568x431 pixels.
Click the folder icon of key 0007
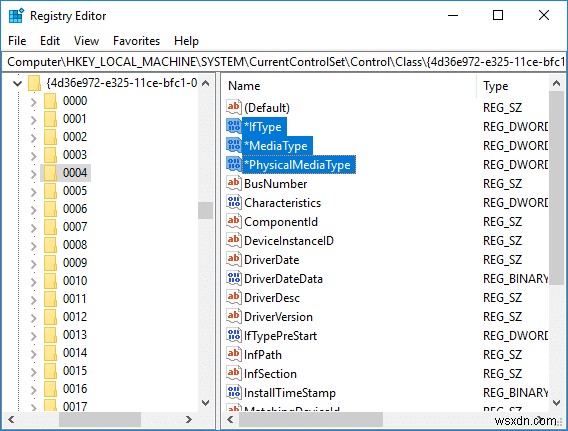pyautogui.click(x=50, y=227)
